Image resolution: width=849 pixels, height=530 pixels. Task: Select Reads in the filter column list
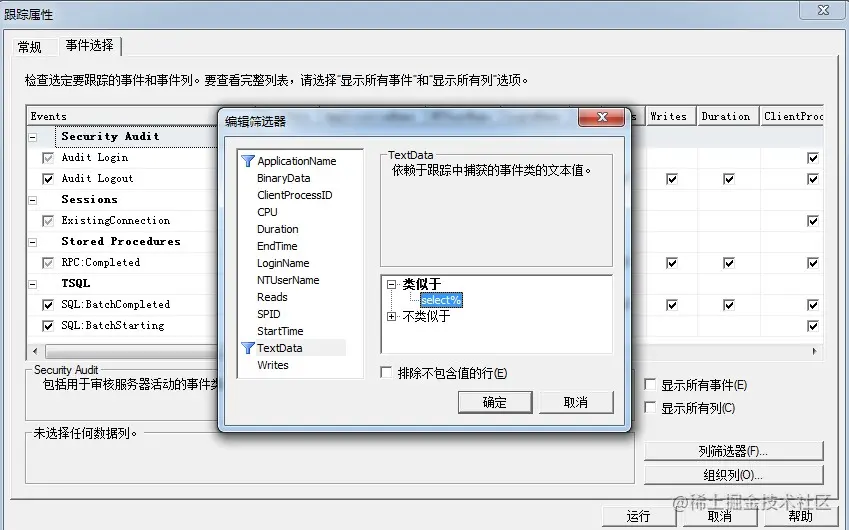[272, 297]
